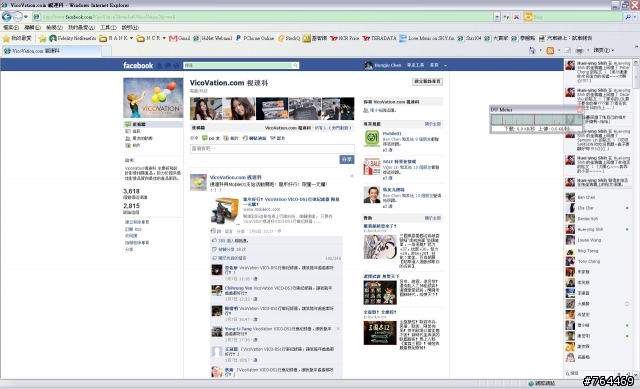This screenshot has height=389, width=640.
Task: Open chat with Louise Wang
Action: click(596, 240)
